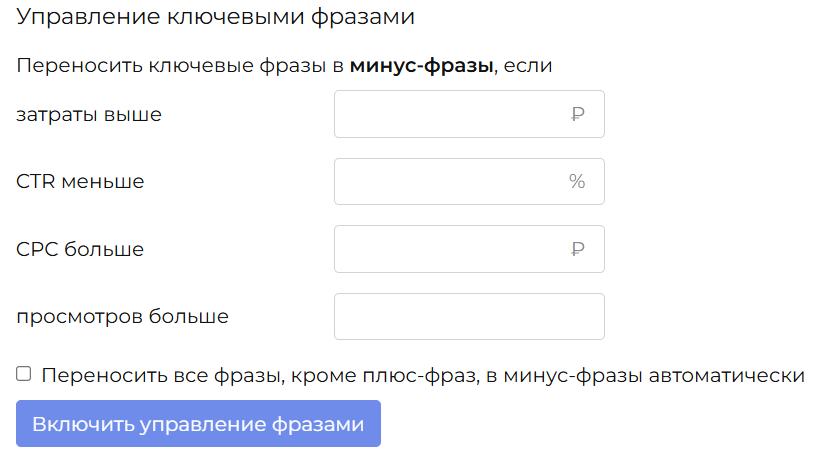Click the просмотров больше label
This screenshot has width=815, height=461.
click(123, 317)
